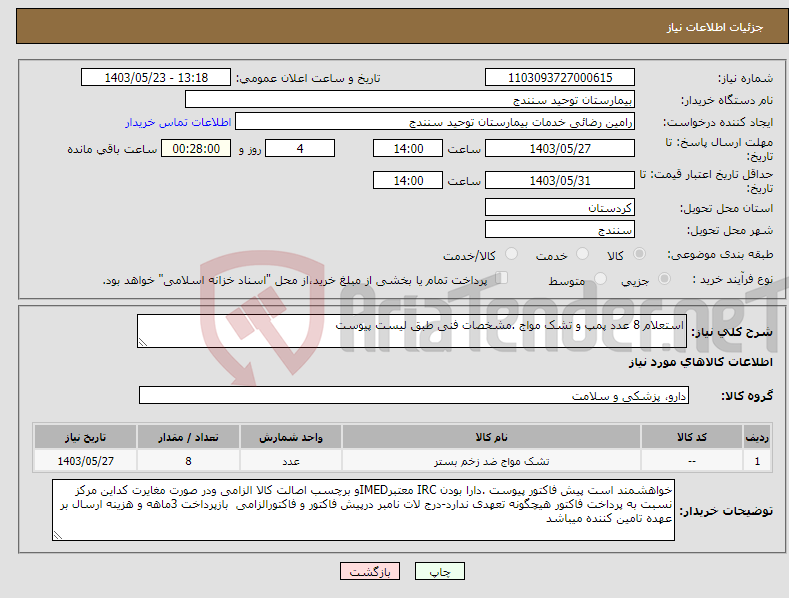The height and width of the screenshot is (598, 789).
Task: Click the تعداد / مقدار column header
Action: click(188, 437)
